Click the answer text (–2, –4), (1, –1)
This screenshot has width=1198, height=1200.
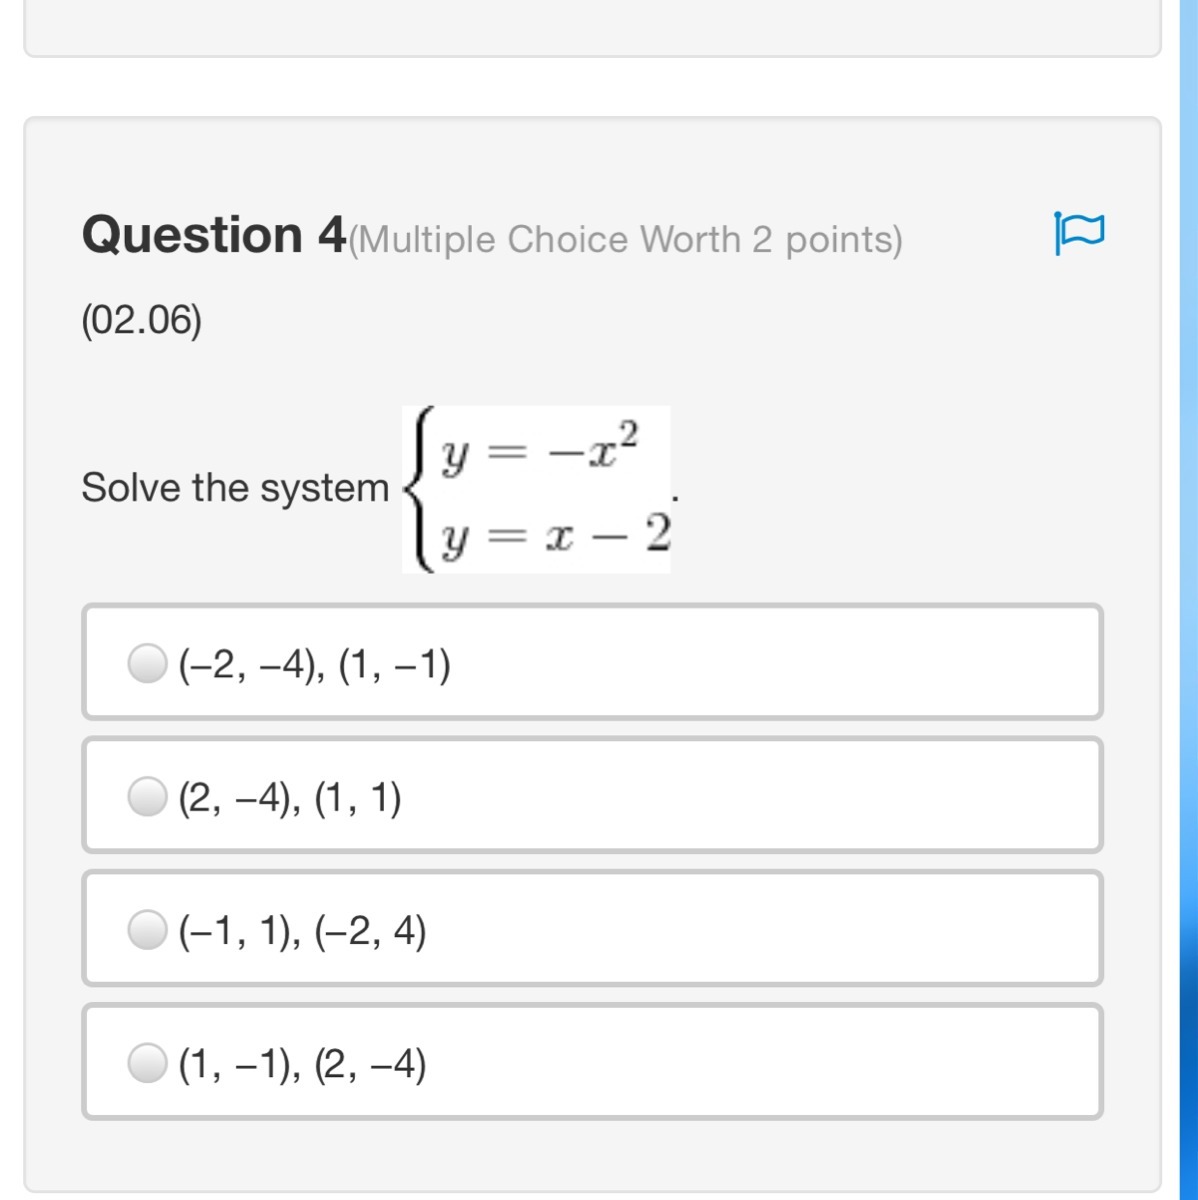click(x=314, y=664)
